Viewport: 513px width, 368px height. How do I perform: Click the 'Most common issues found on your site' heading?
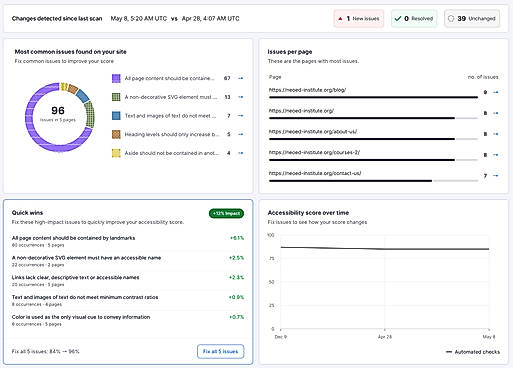click(x=70, y=52)
